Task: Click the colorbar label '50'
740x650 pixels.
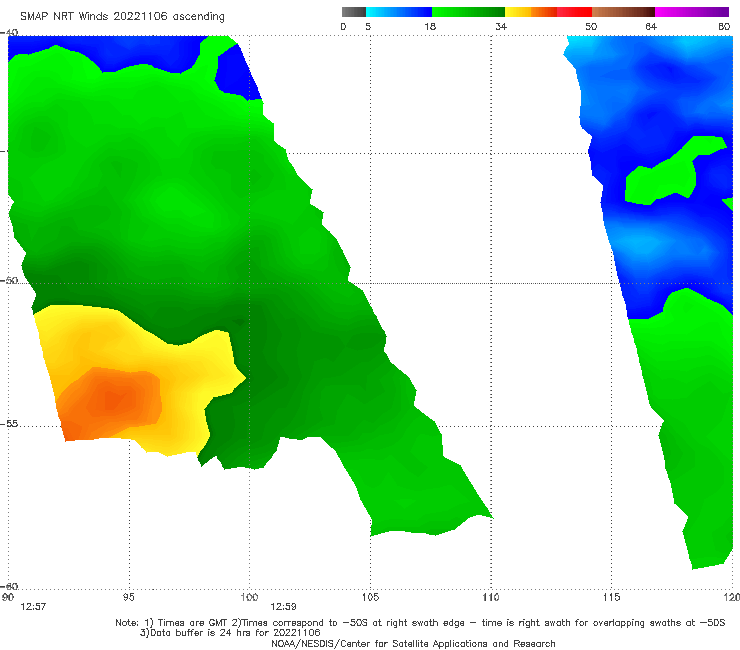Action: [x=591, y=26]
